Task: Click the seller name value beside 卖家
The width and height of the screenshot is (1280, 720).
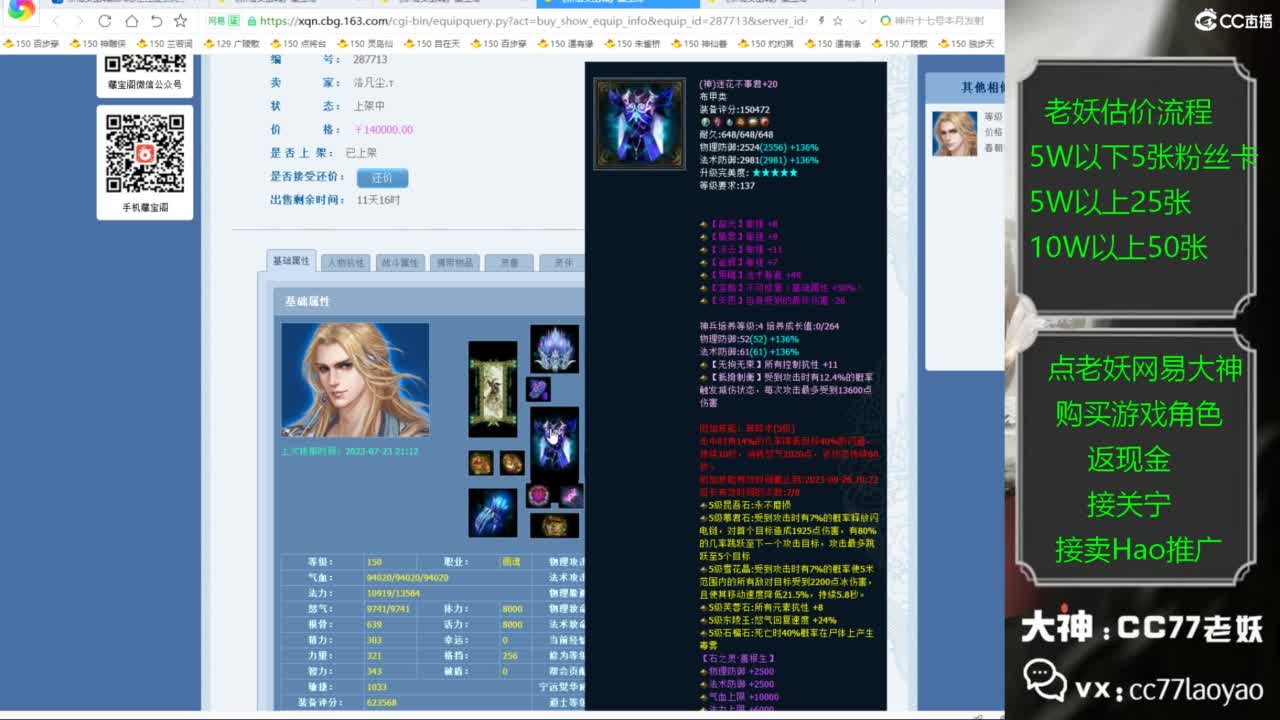Action: [374, 82]
